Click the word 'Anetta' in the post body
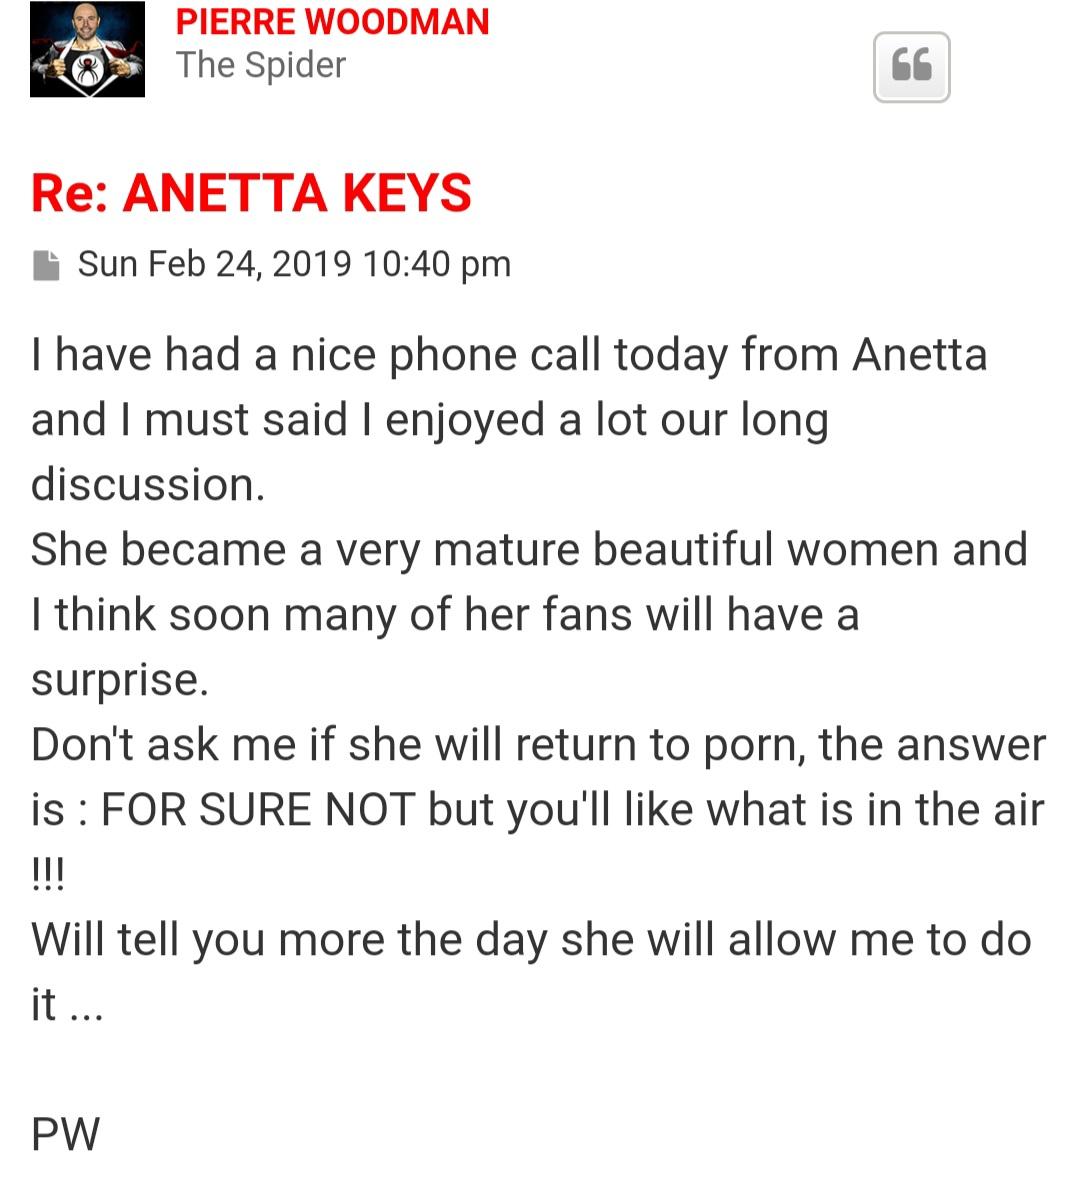 (x=919, y=355)
